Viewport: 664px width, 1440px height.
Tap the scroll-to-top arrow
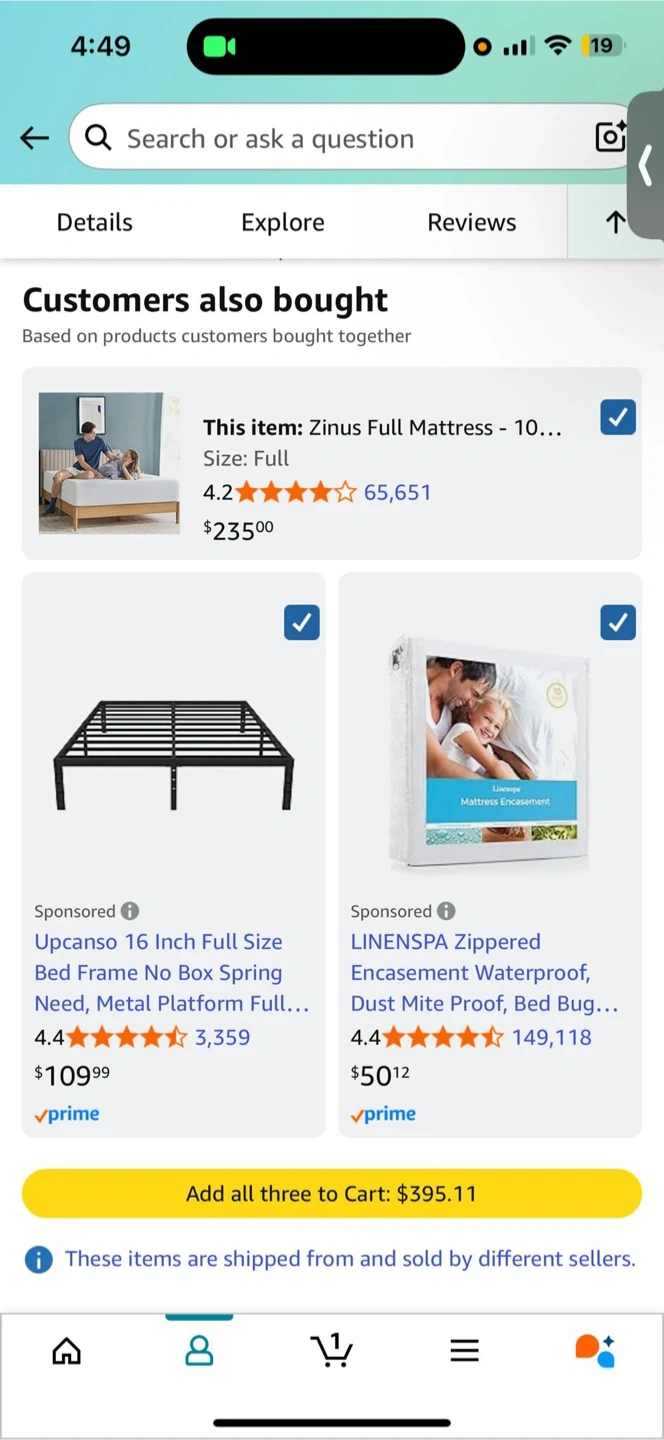point(615,222)
